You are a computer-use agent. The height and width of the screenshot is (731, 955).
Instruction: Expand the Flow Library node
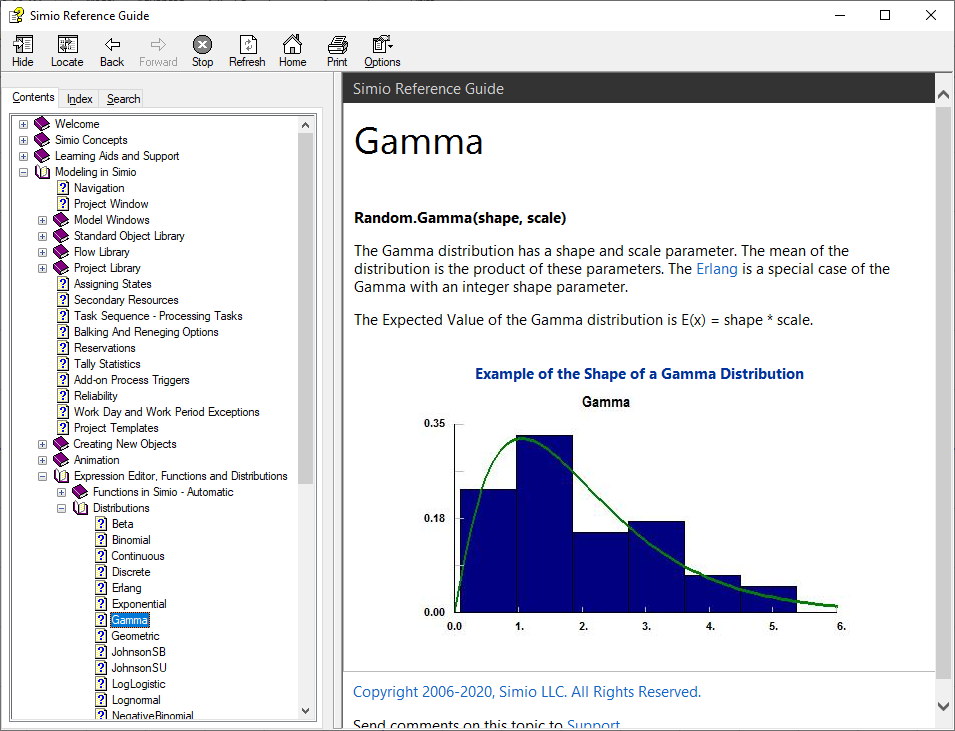[x=42, y=252]
